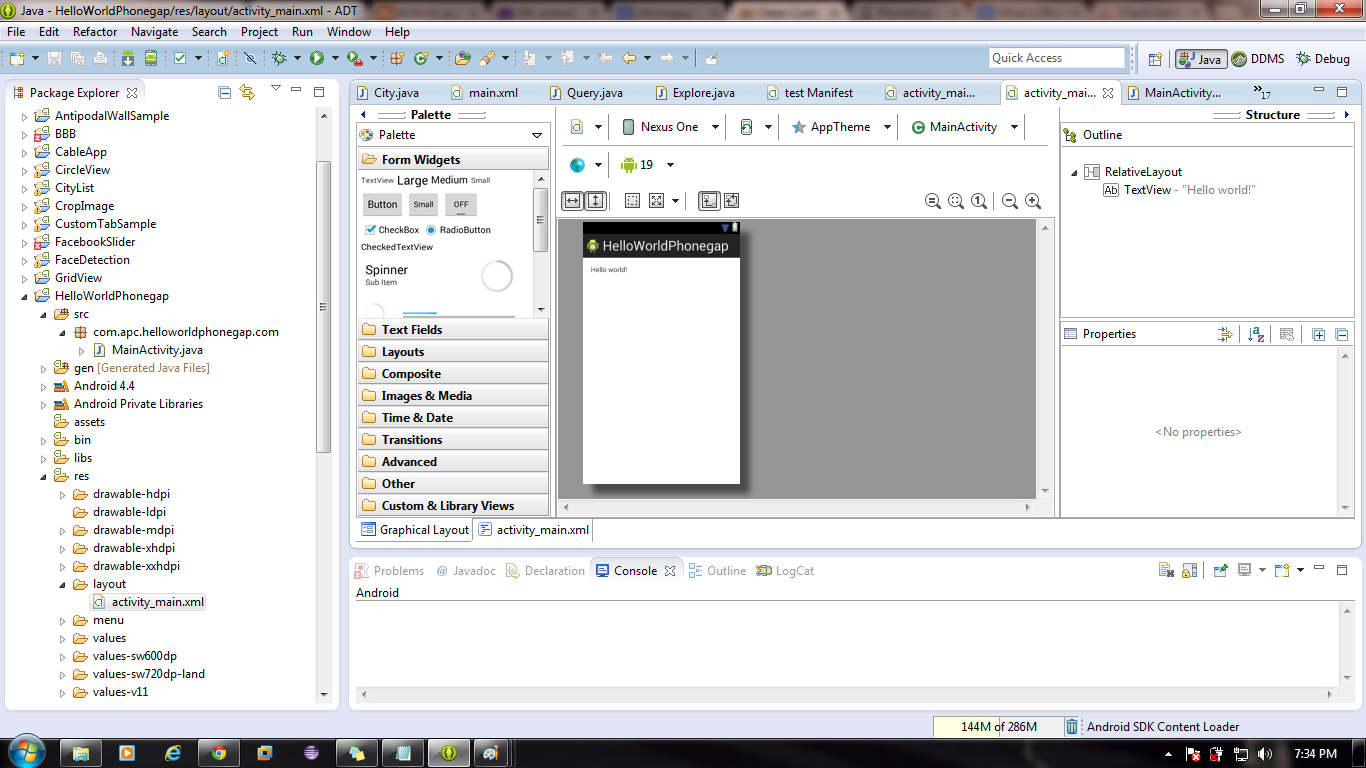
Task: Toggle Link with Editor in Package Explorer
Action: point(247,92)
